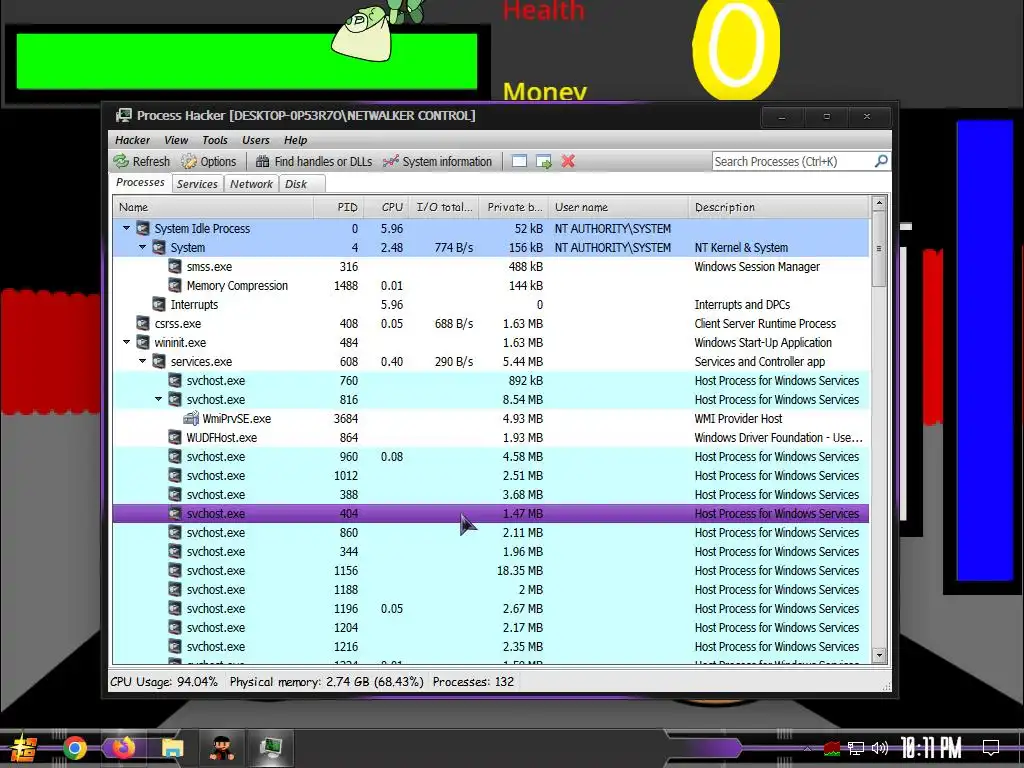Click the wininit.exe process icon
Screen dimensions: 1024x768
[143, 342]
